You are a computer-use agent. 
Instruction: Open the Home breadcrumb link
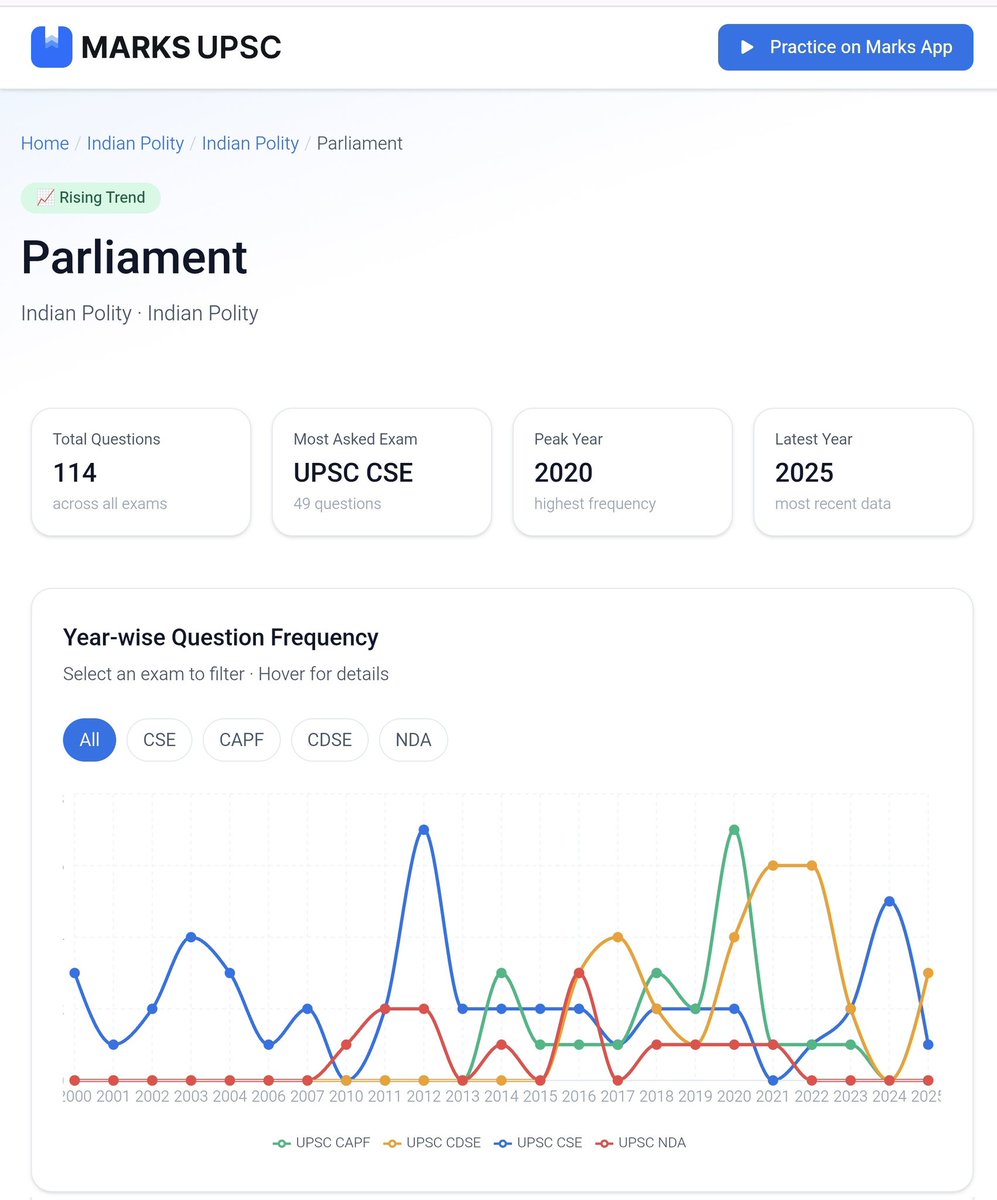[x=45, y=143]
